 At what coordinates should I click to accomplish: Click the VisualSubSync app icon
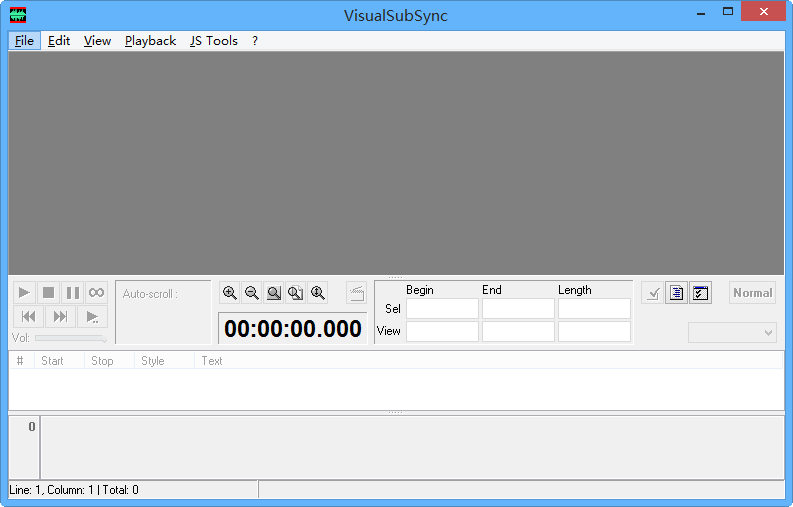click(18, 15)
